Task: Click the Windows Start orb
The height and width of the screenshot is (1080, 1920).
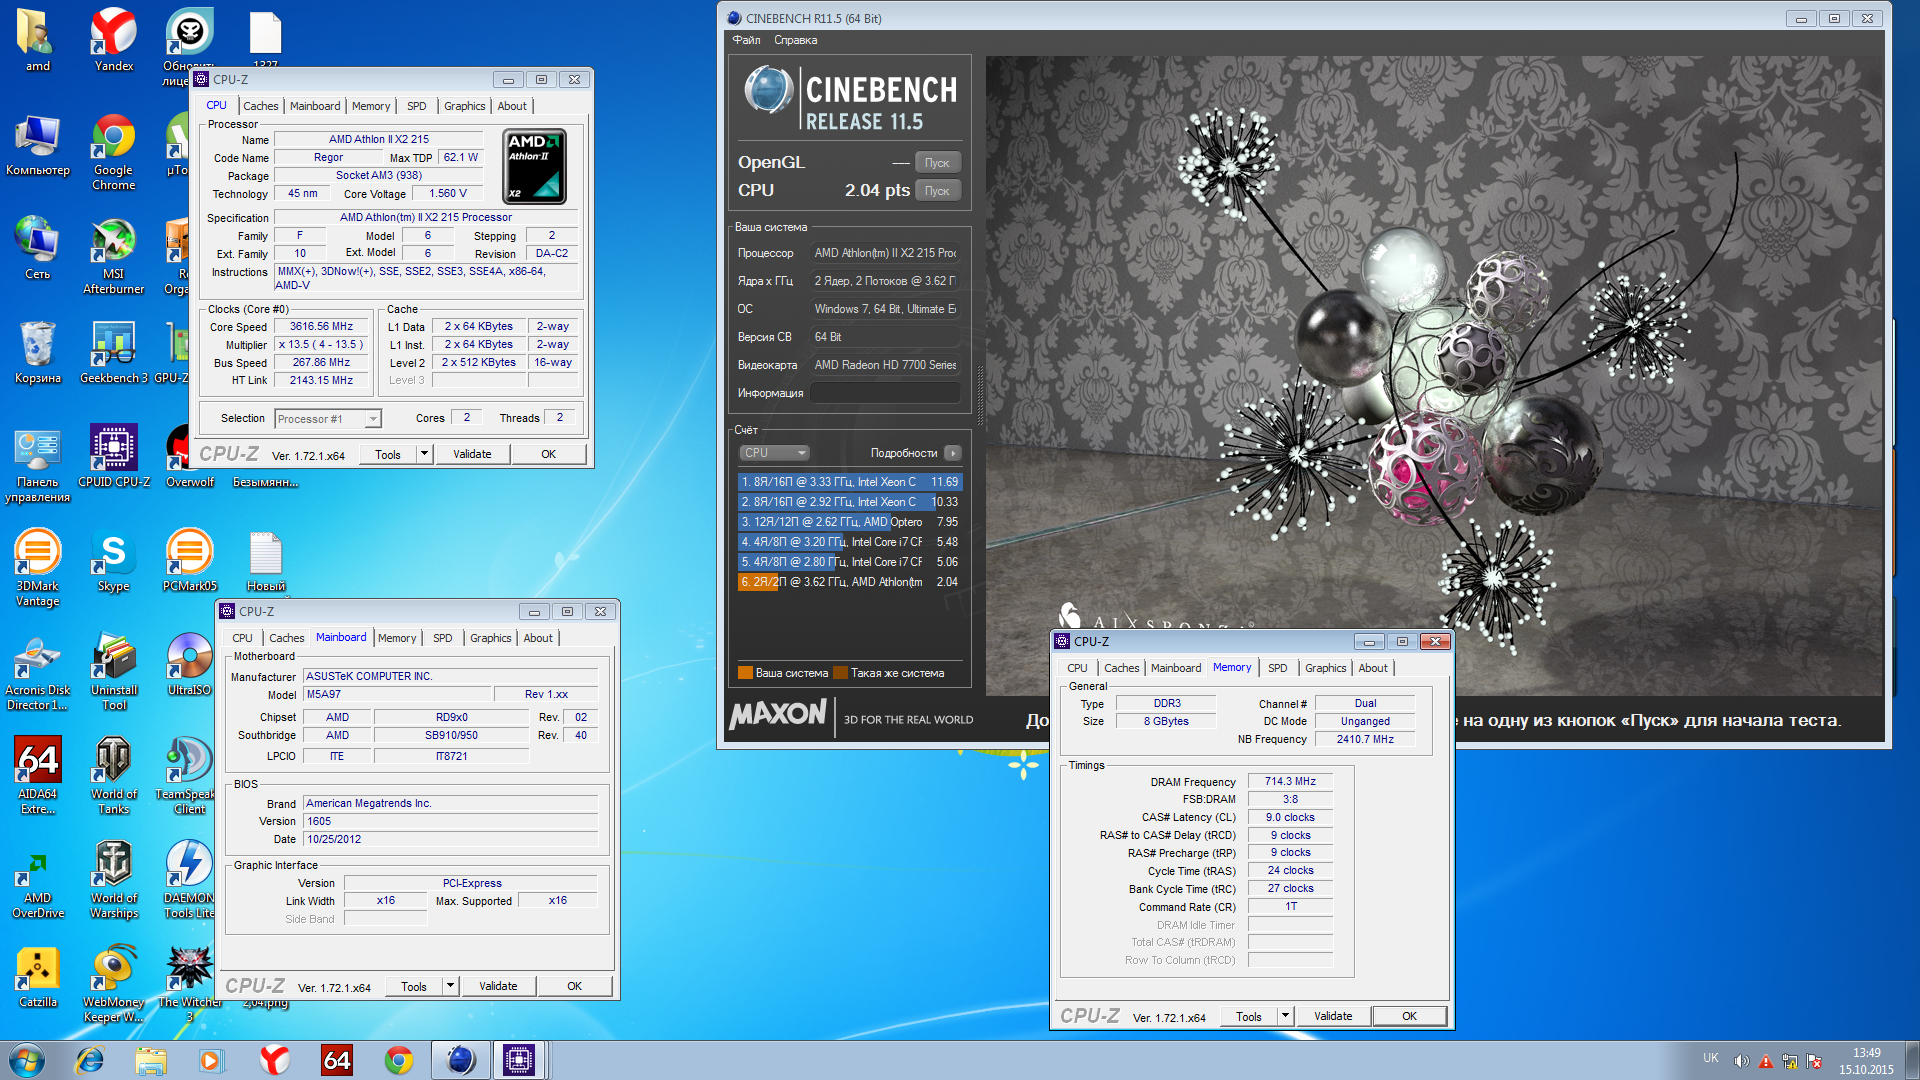Action: (x=27, y=1060)
